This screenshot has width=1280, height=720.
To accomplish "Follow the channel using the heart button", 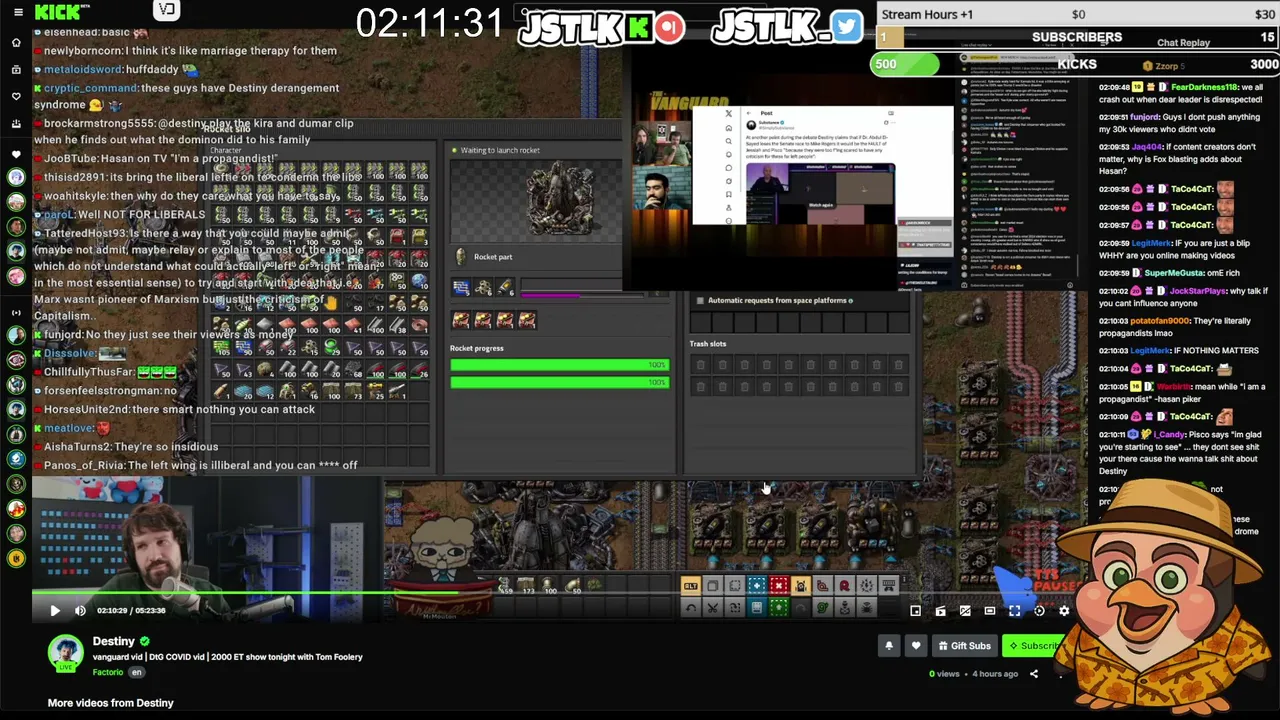I will [916, 646].
